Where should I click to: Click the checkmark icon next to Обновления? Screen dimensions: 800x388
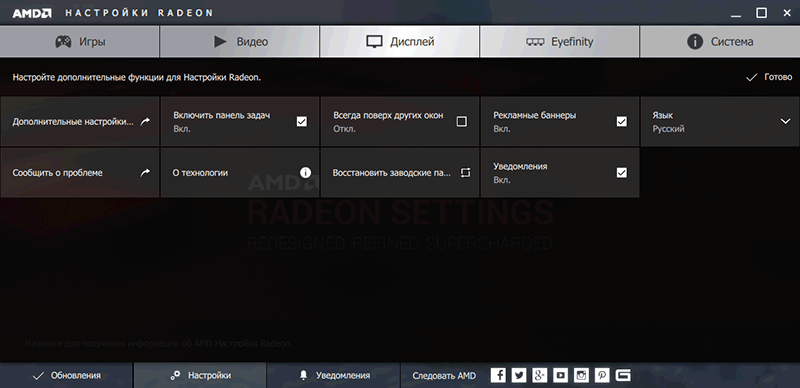38,376
